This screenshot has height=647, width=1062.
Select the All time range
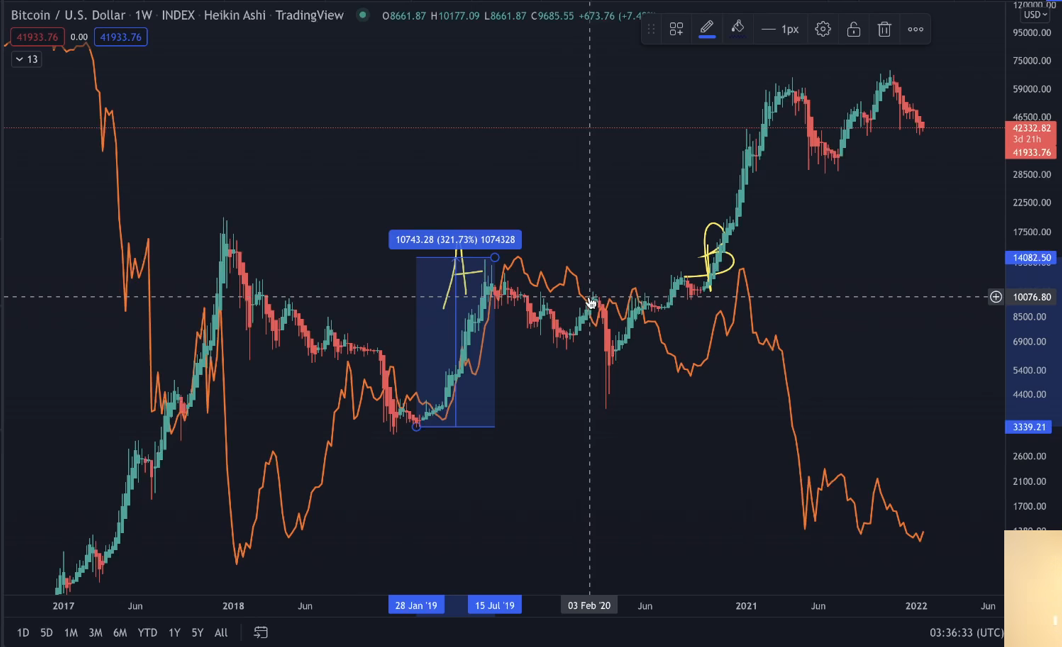[x=221, y=633]
